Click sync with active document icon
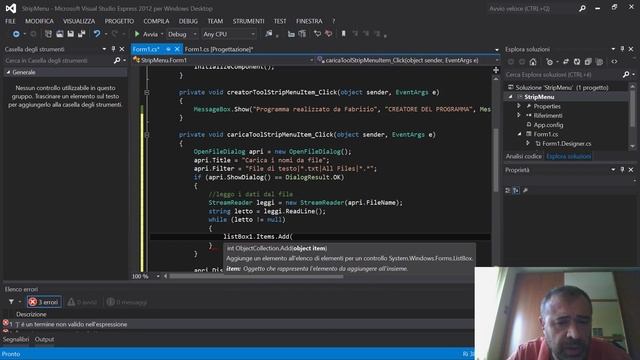The height and width of the screenshot is (360, 640). pos(566,62)
